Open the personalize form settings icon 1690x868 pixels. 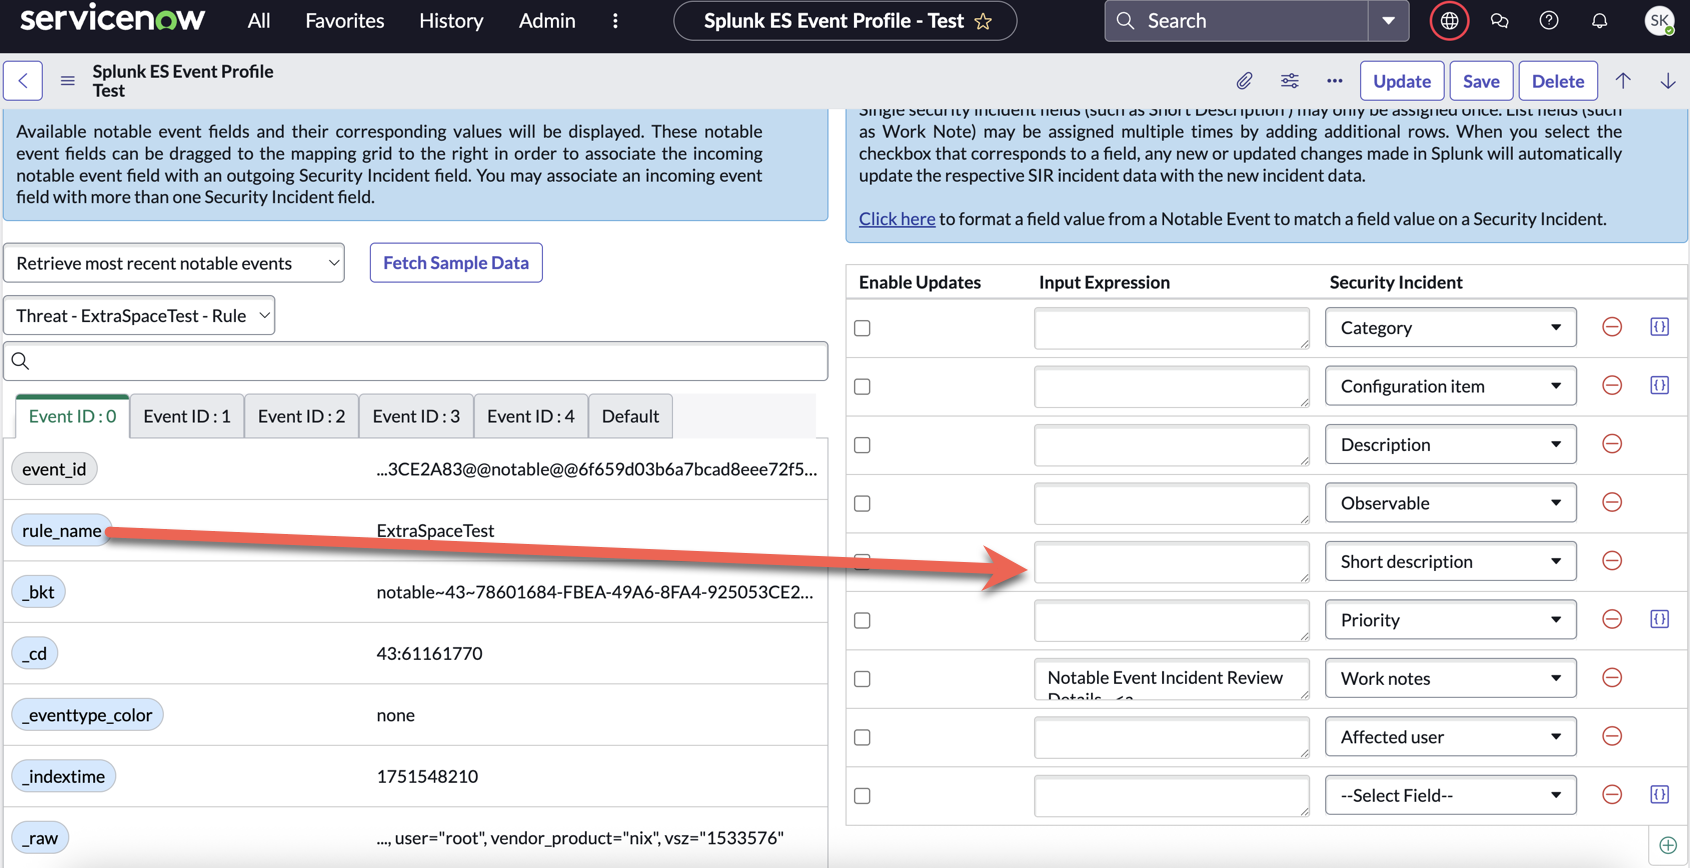tap(1290, 81)
